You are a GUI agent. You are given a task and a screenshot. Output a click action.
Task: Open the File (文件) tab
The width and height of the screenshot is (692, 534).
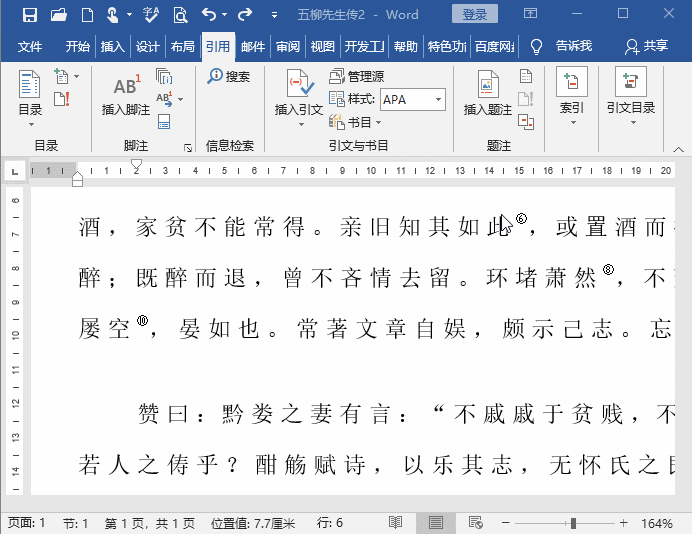[30, 46]
